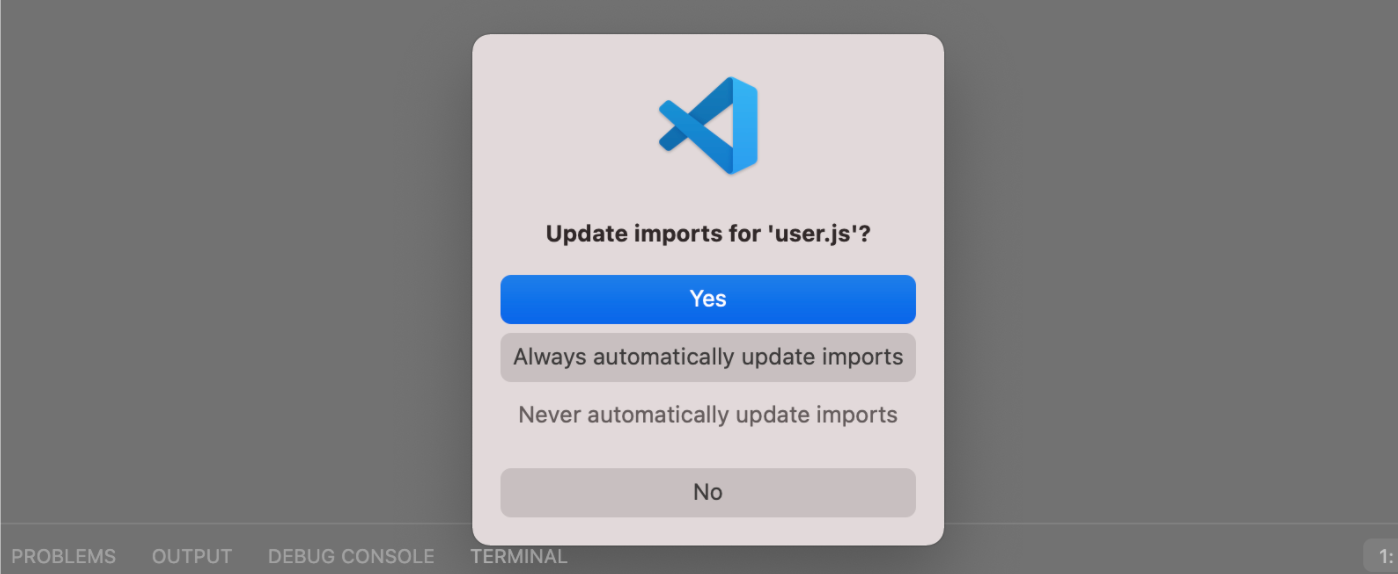Select Never automatically update imports

point(708,415)
